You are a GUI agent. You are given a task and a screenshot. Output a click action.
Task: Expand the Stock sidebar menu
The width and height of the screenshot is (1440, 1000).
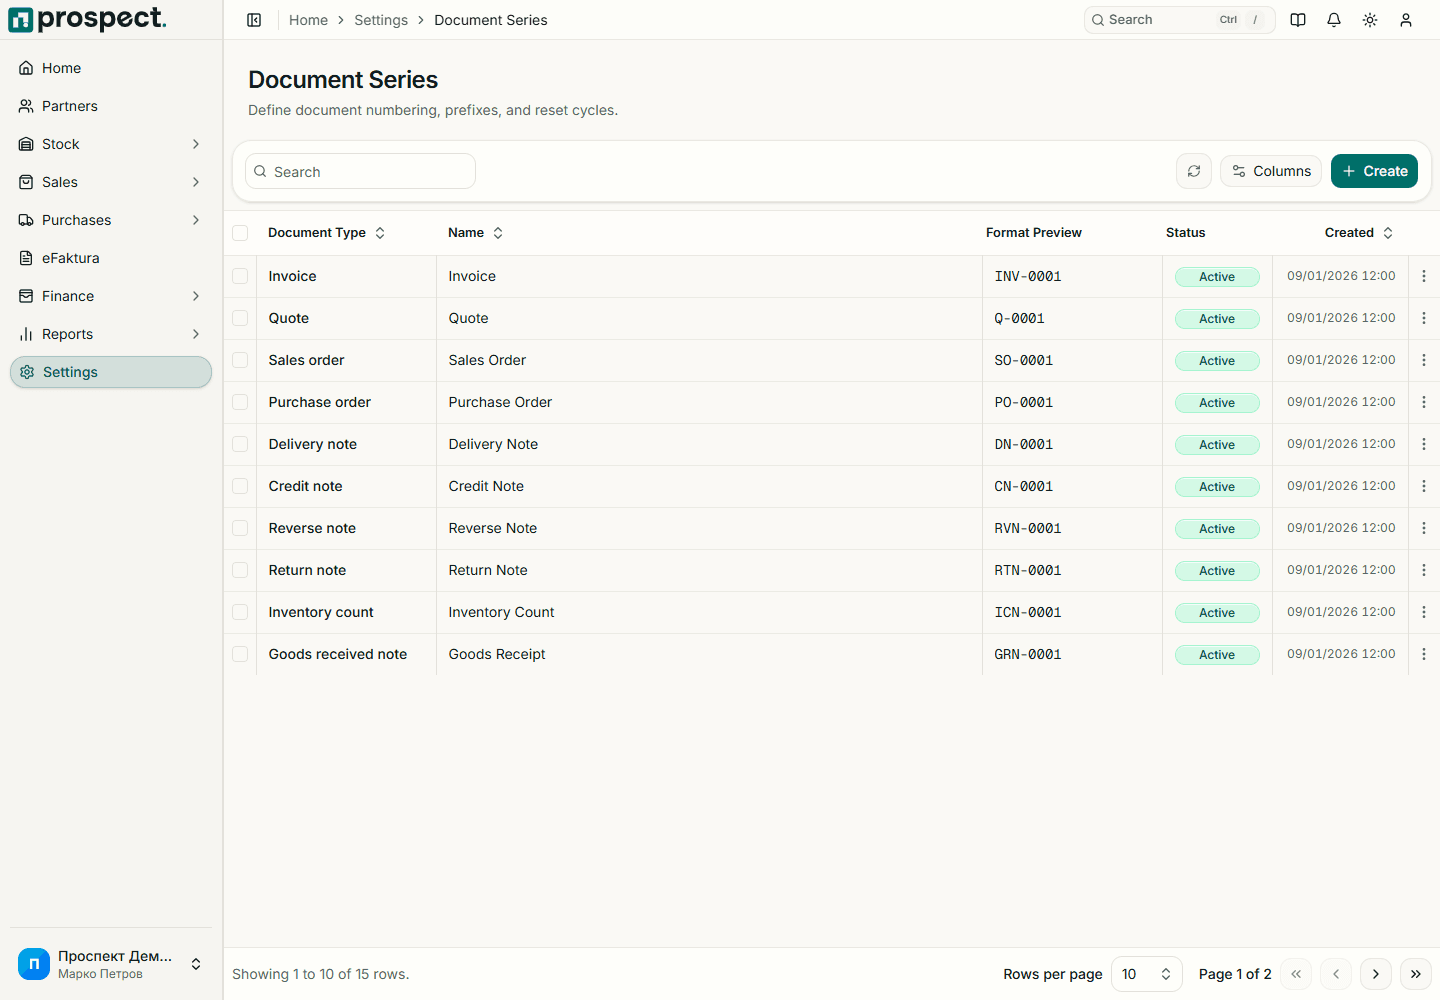coord(110,144)
